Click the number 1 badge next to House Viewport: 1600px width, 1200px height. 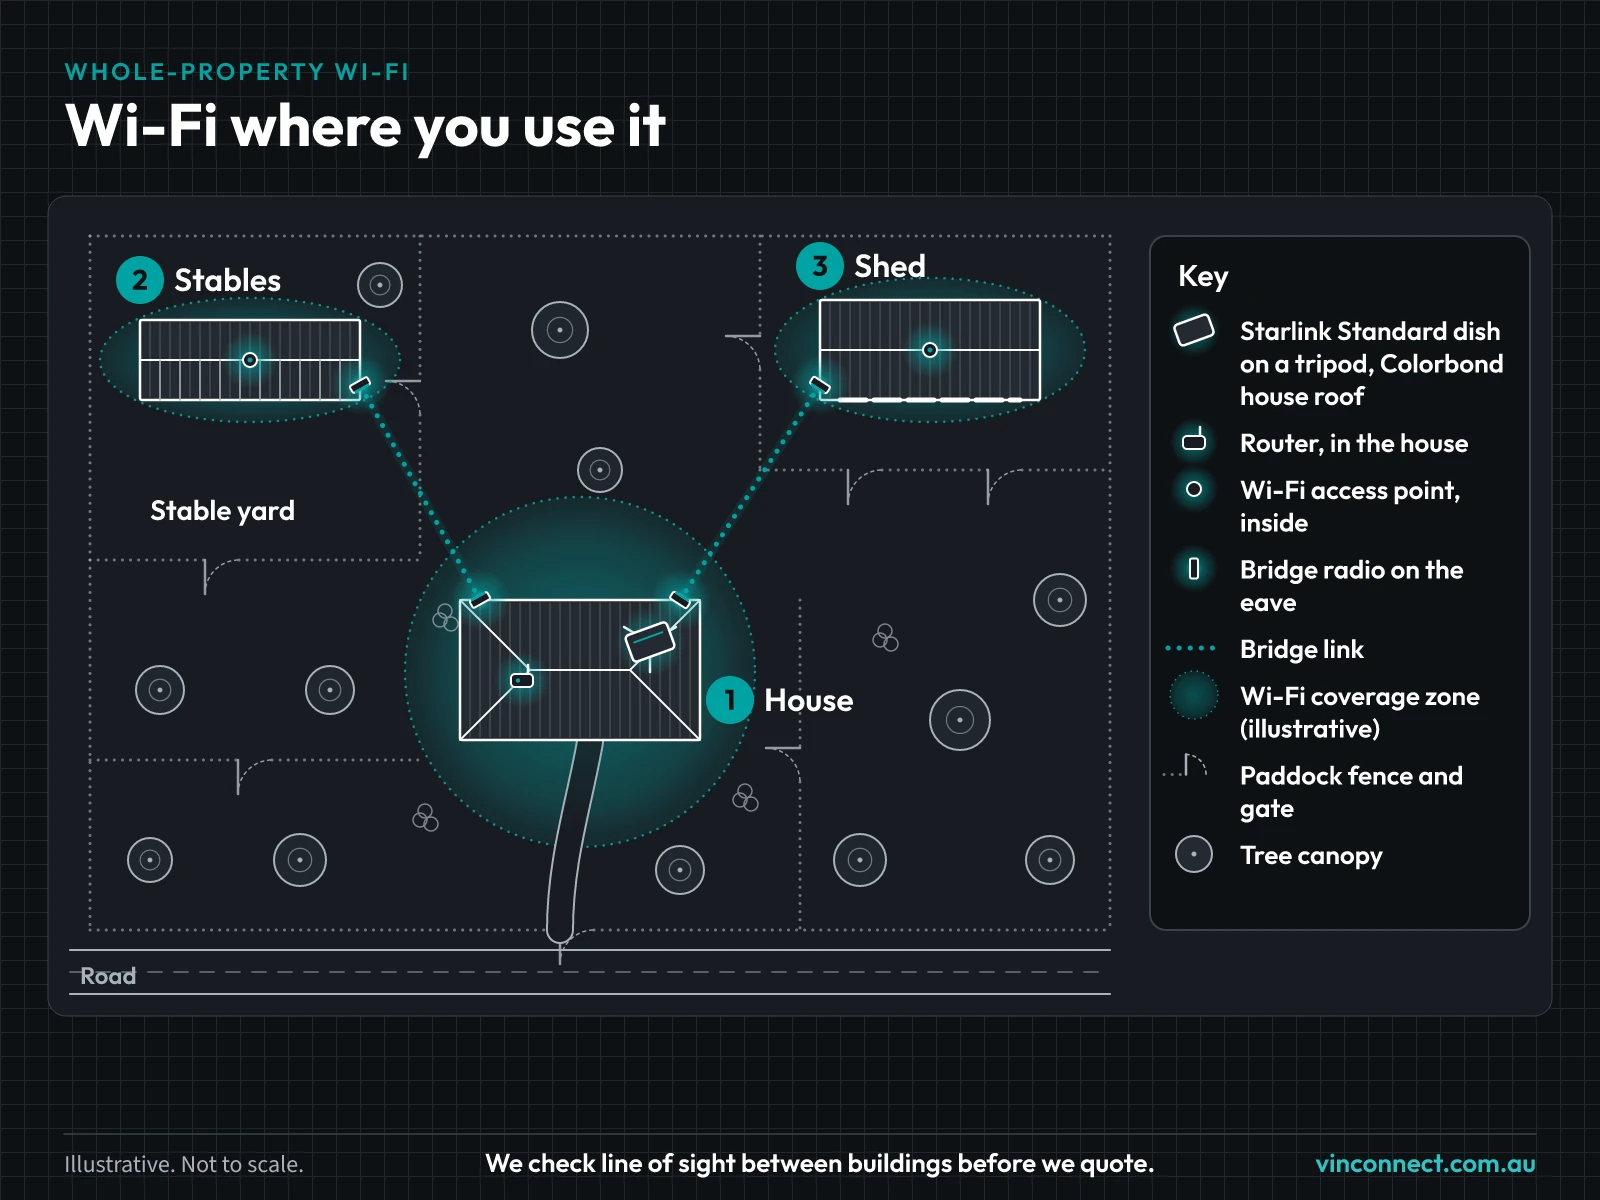click(730, 700)
